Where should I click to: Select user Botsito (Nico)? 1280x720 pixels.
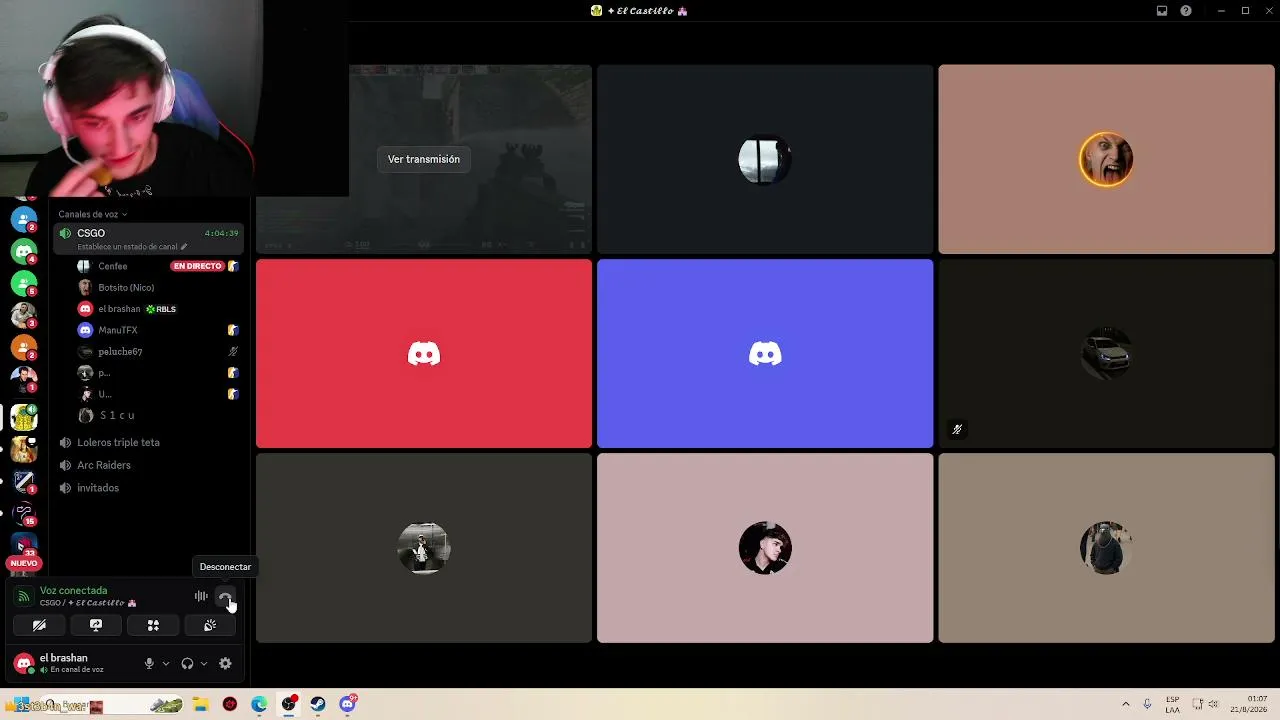coord(125,288)
